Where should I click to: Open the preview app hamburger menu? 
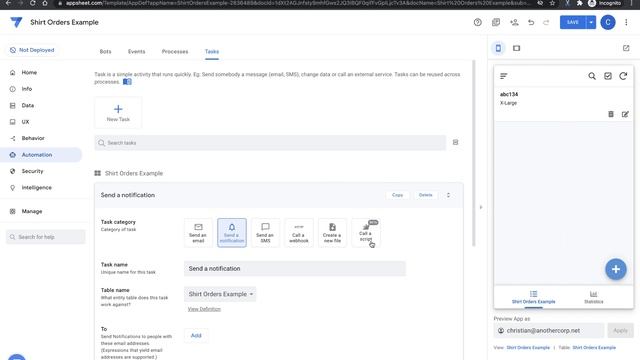coord(504,76)
